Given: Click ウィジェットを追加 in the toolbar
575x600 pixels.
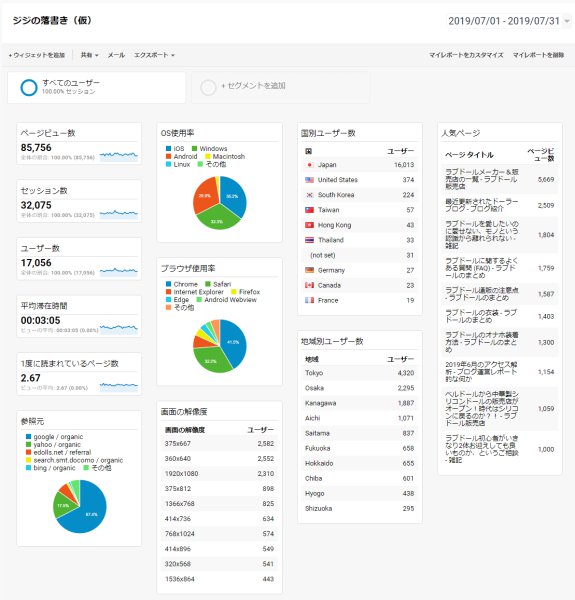Looking at the screenshot, I should tap(37, 55).
